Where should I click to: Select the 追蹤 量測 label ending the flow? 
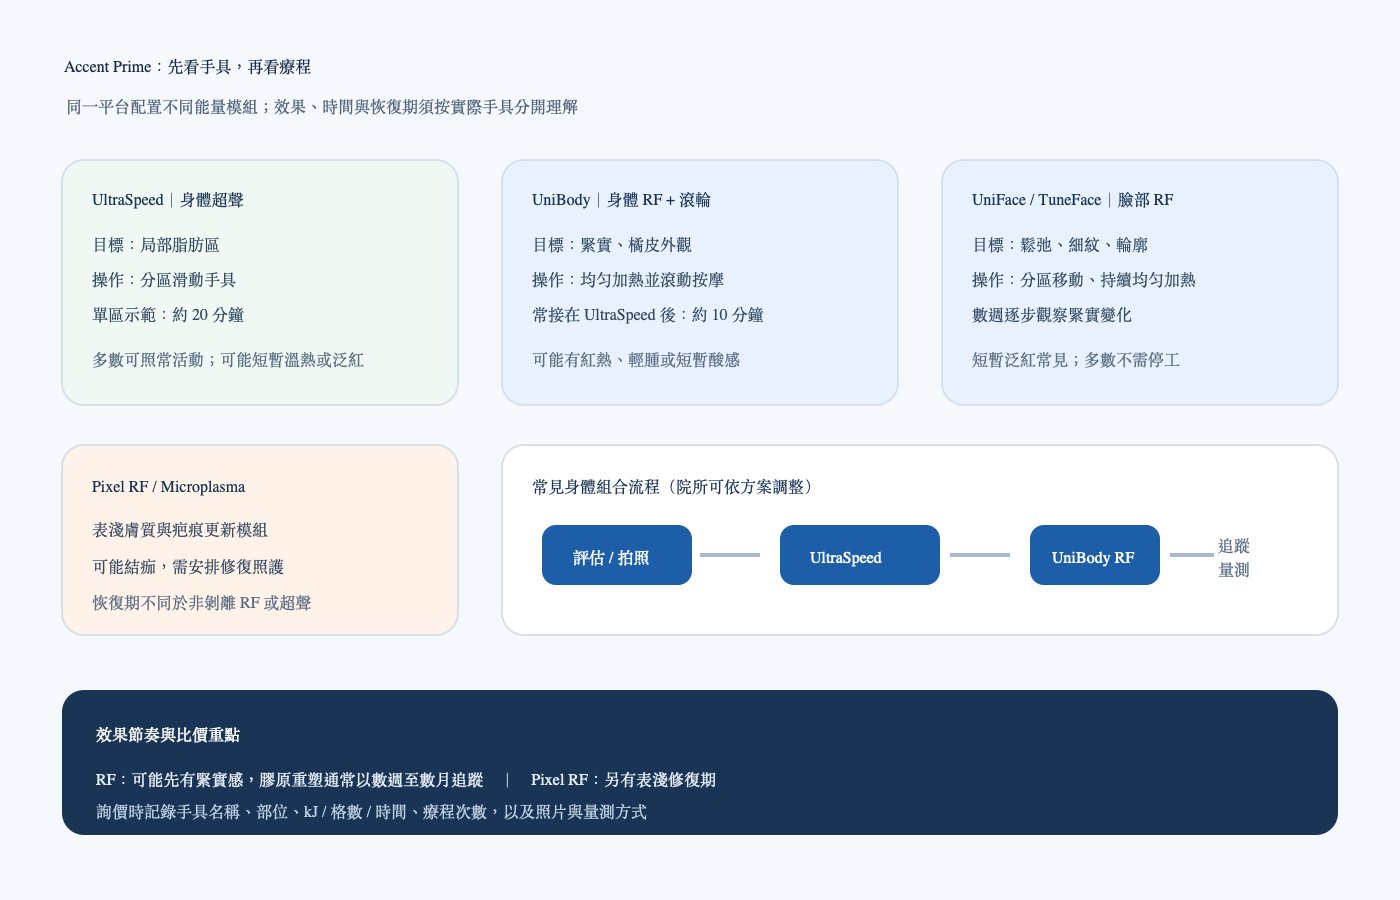pyautogui.click(x=1234, y=558)
